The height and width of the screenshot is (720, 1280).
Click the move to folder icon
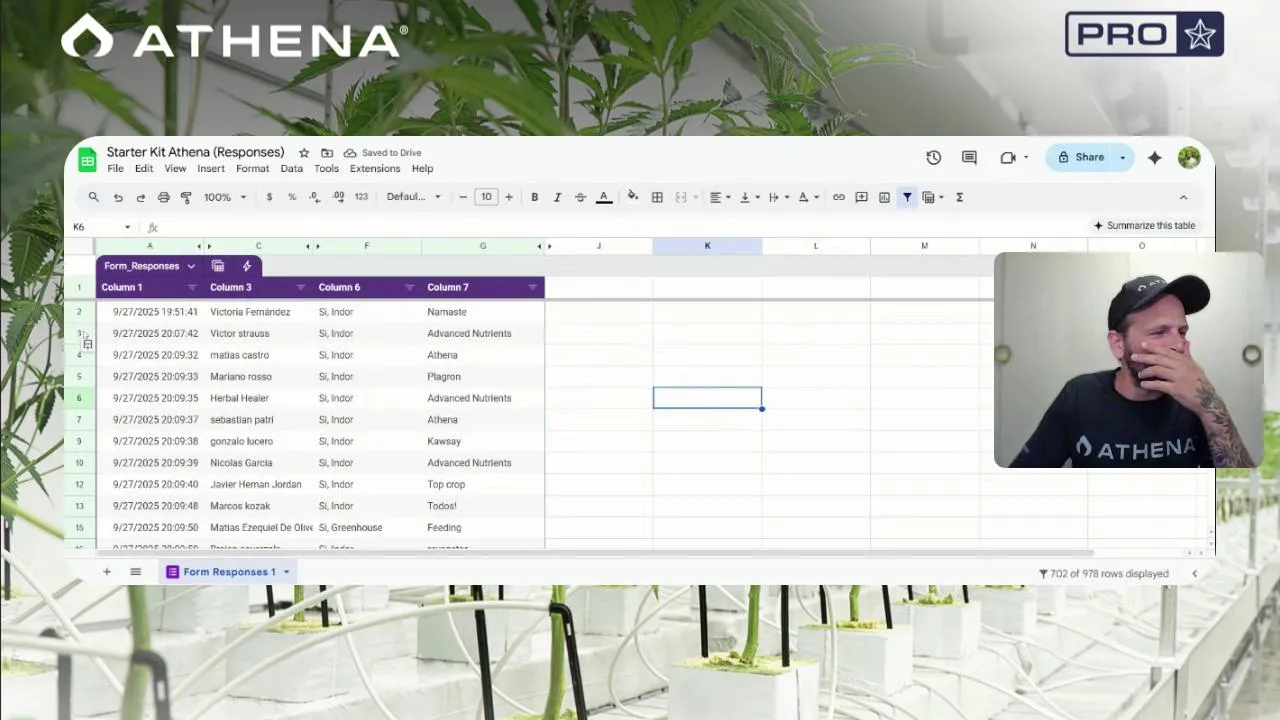327,153
